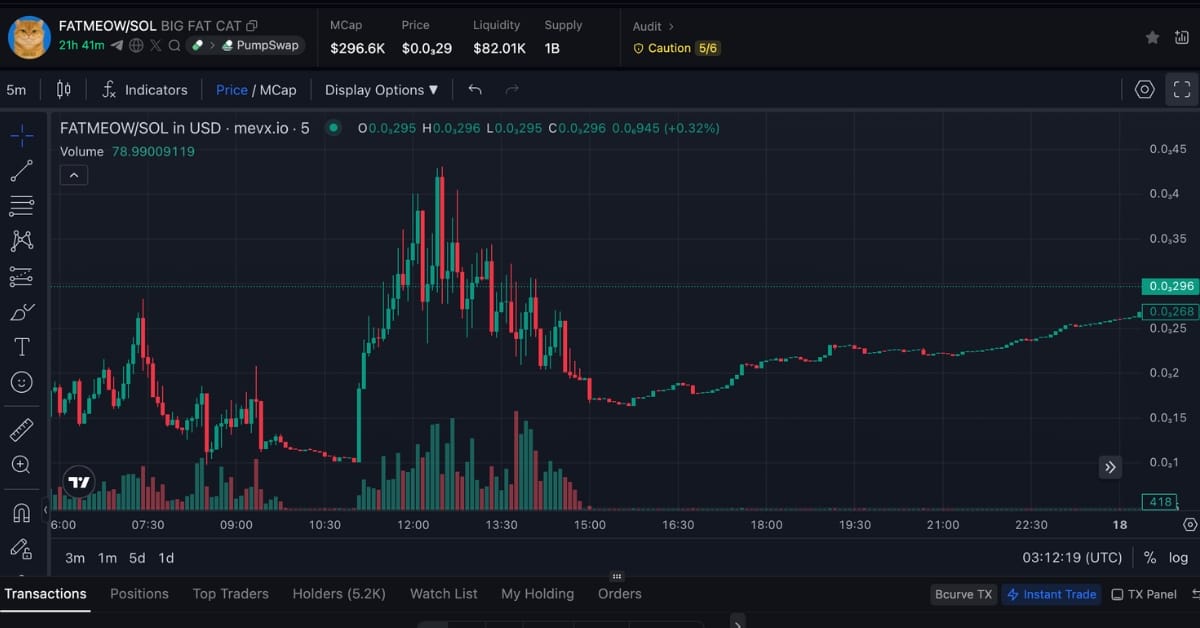Click the FATMEOW/SOL in USD chart title

pyautogui.click(x=185, y=128)
